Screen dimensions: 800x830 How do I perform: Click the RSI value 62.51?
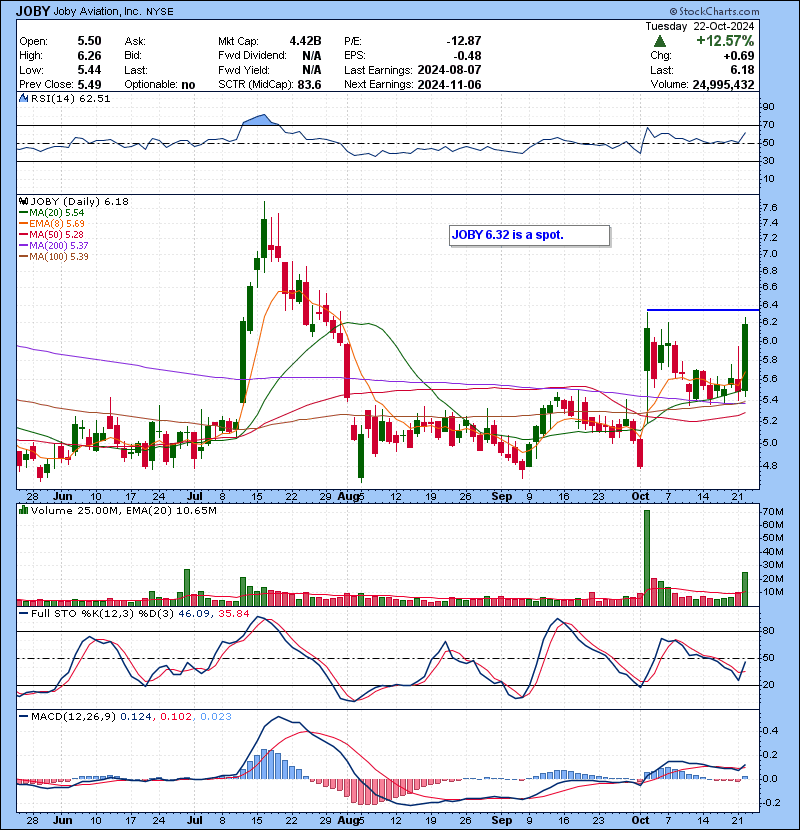[94, 98]
